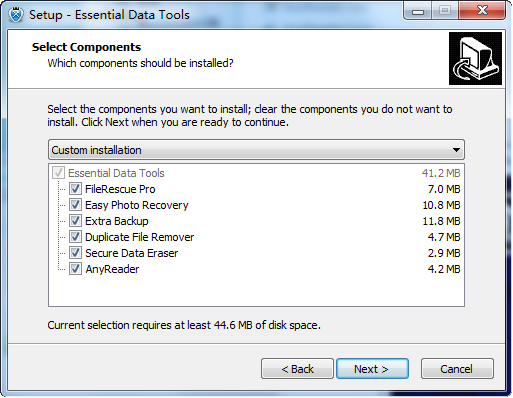Image resolution: width=513 pixels, height=398 pixels.
Task: Disable Duplicate File Remover component
Action: 75,237
